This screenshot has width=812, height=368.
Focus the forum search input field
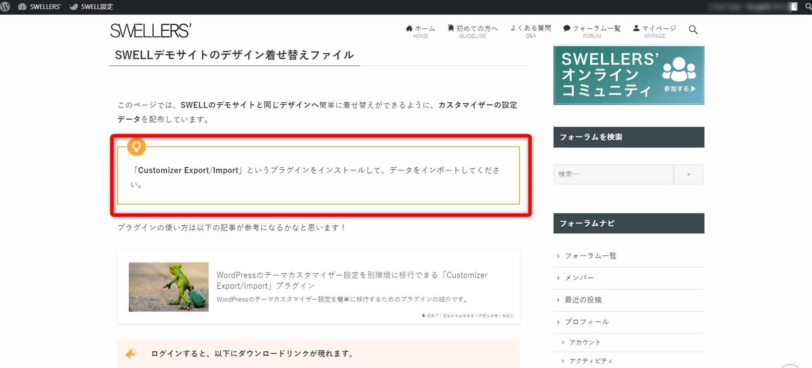[x=614, y=174]
